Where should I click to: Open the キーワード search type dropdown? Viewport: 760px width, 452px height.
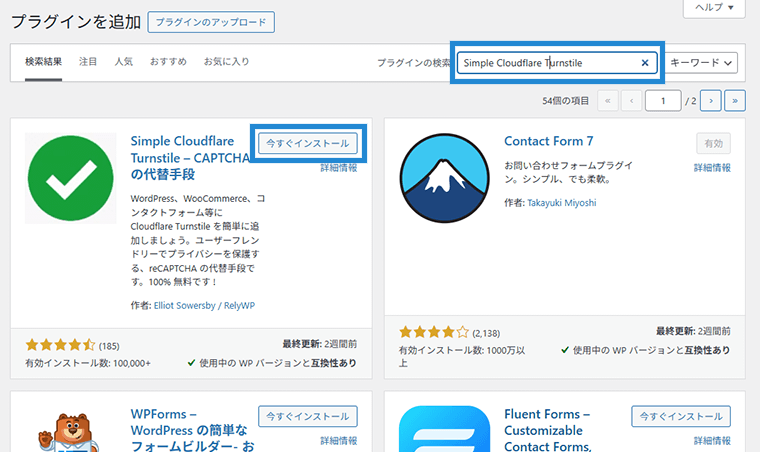click(701, 63)
